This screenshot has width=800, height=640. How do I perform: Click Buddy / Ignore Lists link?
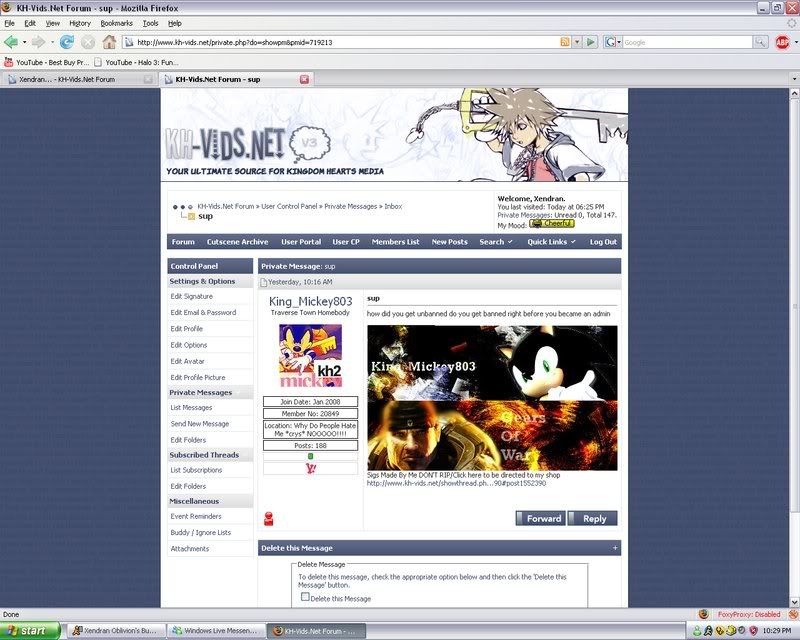[201, 532]
